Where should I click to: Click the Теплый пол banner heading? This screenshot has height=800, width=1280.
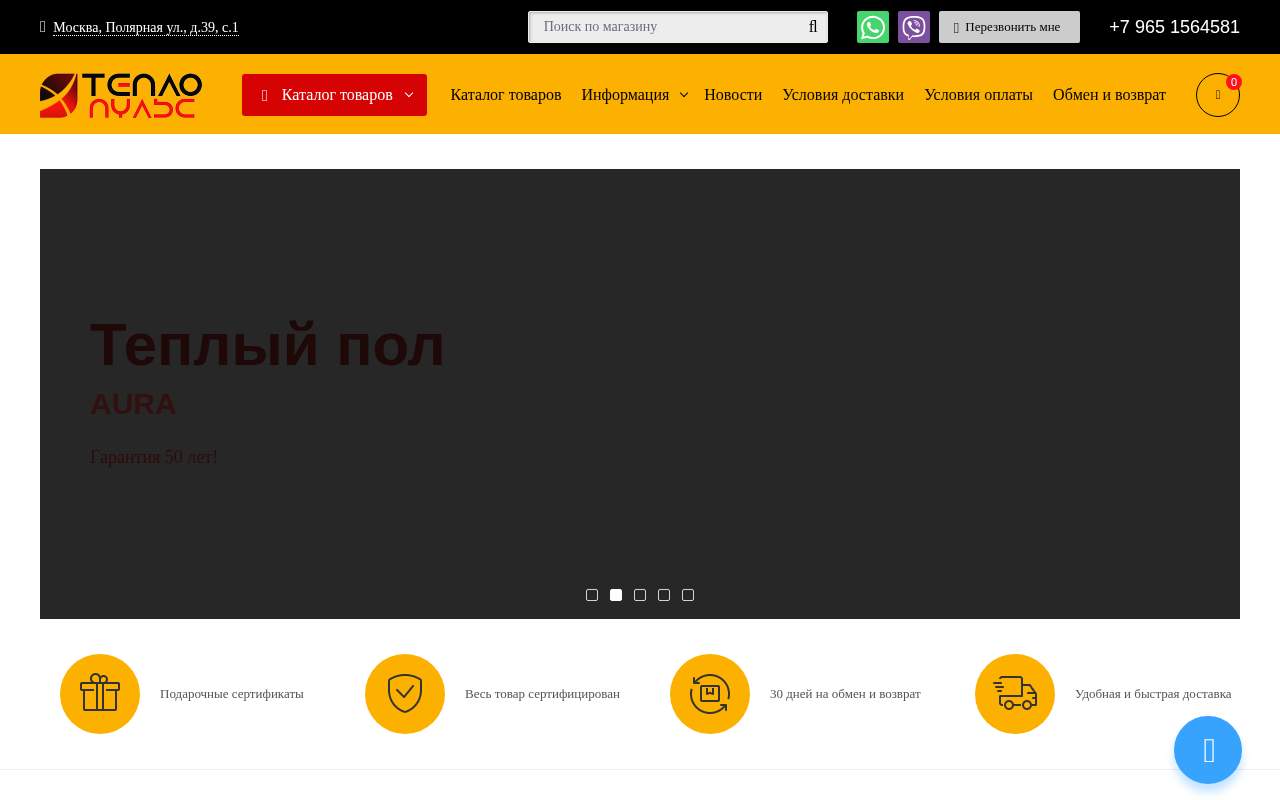tap(267, 345)
